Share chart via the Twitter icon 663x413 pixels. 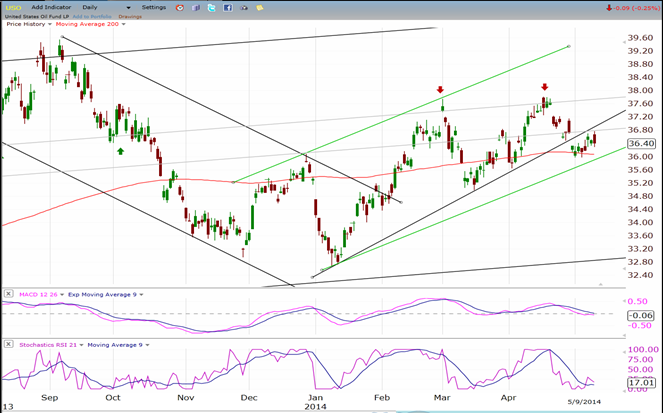tap(211, 8)
